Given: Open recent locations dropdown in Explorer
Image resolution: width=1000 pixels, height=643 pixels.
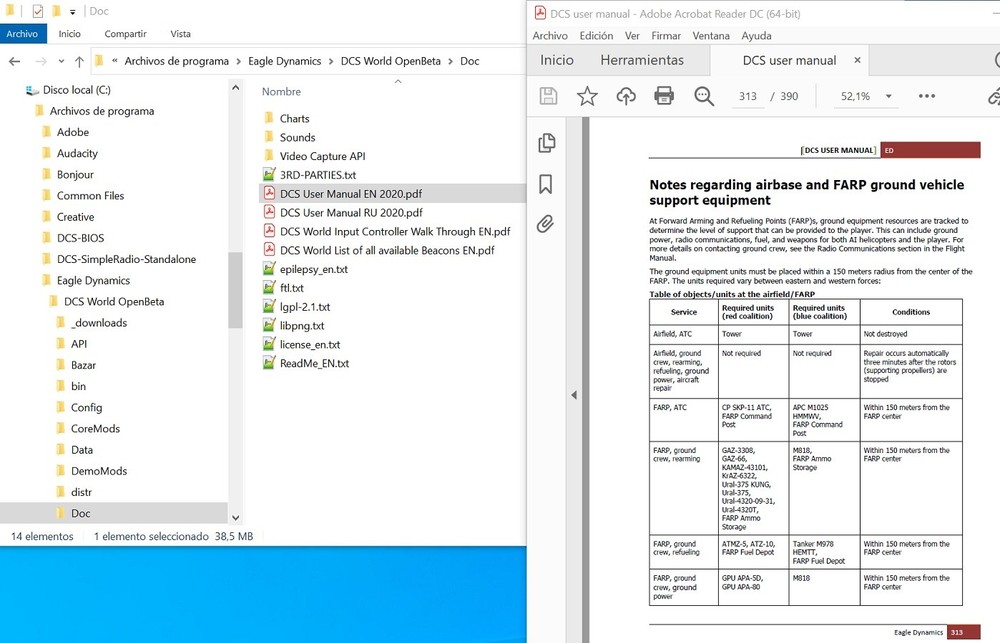Looking at the screenshot, I should (61, 61).
